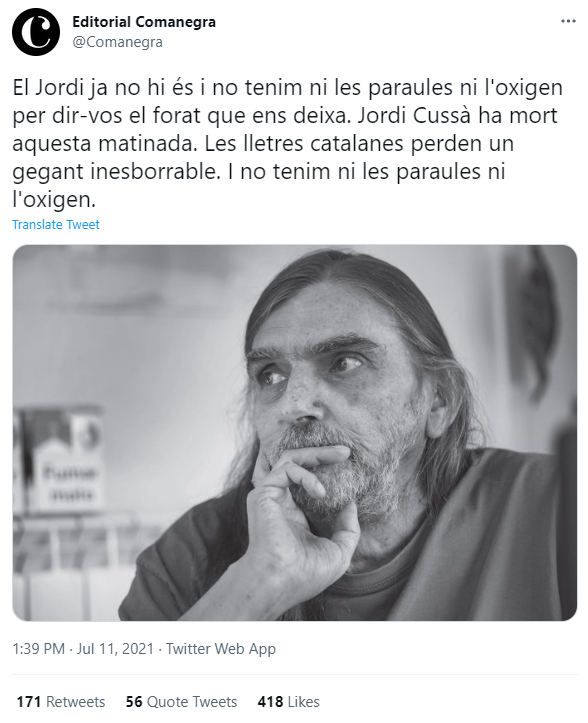Open the @Comanegra handle link
The image size is (588, 723).
(x=118, y=42)
